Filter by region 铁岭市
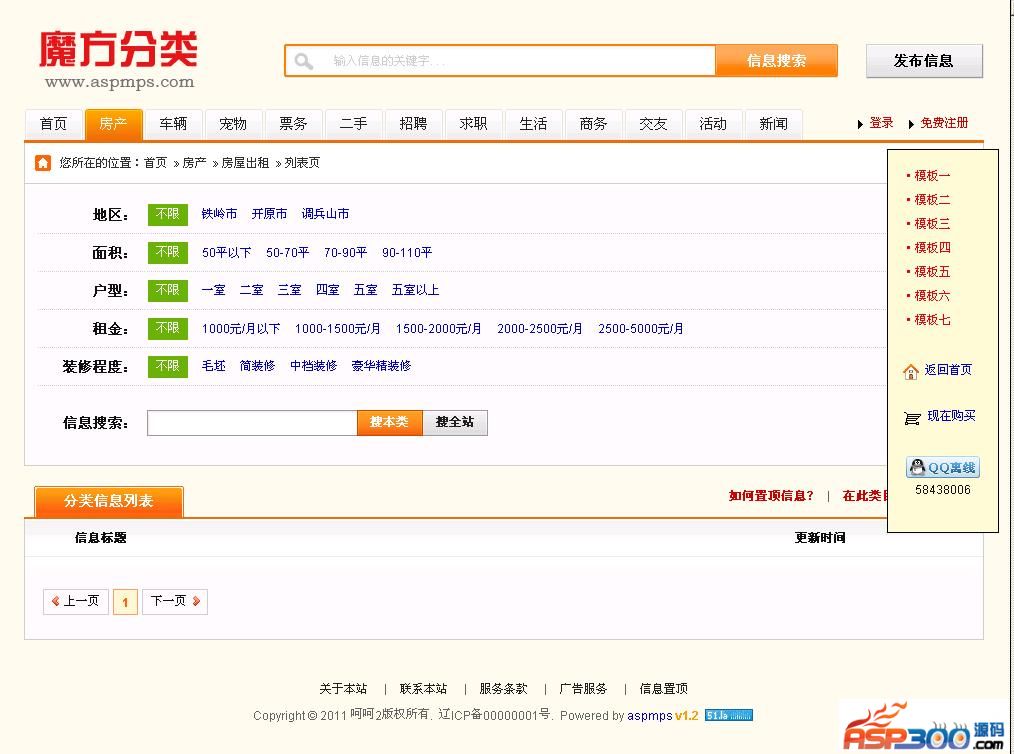The image size is (1014, 754). (219, 214)
